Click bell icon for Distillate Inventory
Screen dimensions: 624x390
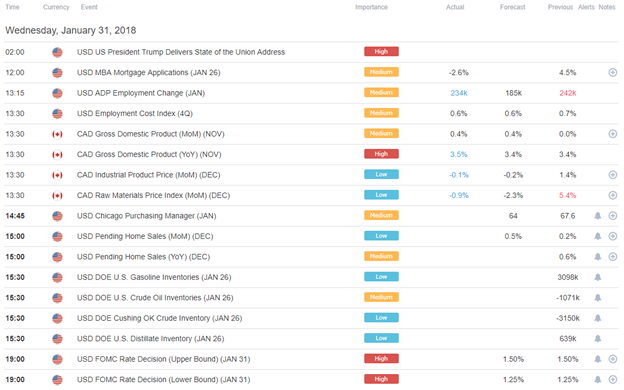[598, 339]
